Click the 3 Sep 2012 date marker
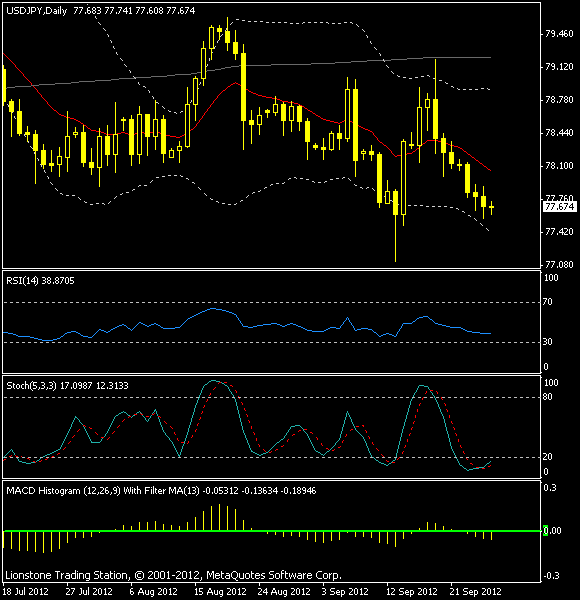 346,592
